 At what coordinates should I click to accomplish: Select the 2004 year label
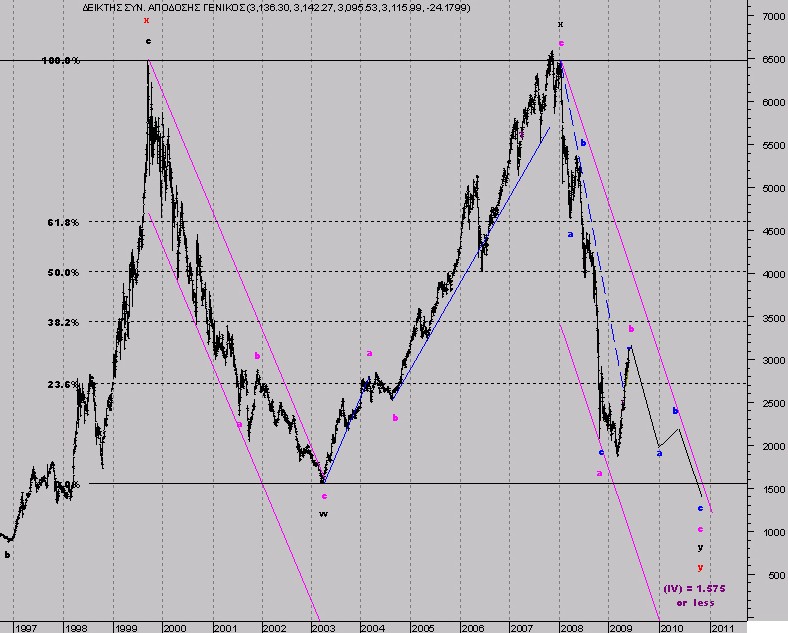pyautogui.click(x=373, y=628)
